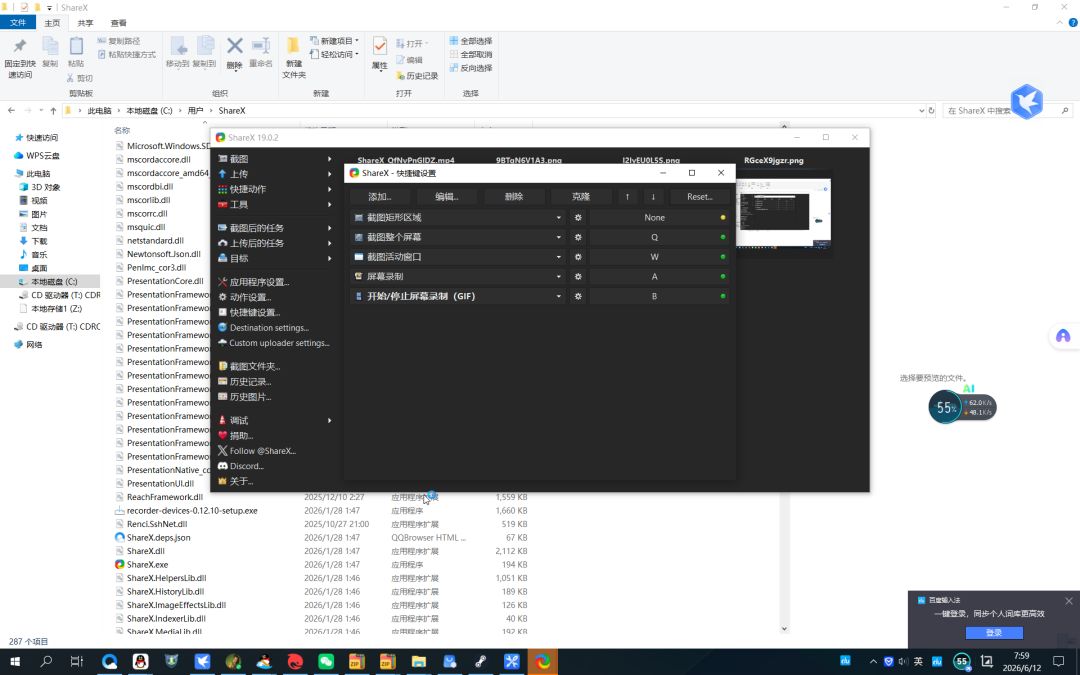Toggle the green status dot on A row

723,276
